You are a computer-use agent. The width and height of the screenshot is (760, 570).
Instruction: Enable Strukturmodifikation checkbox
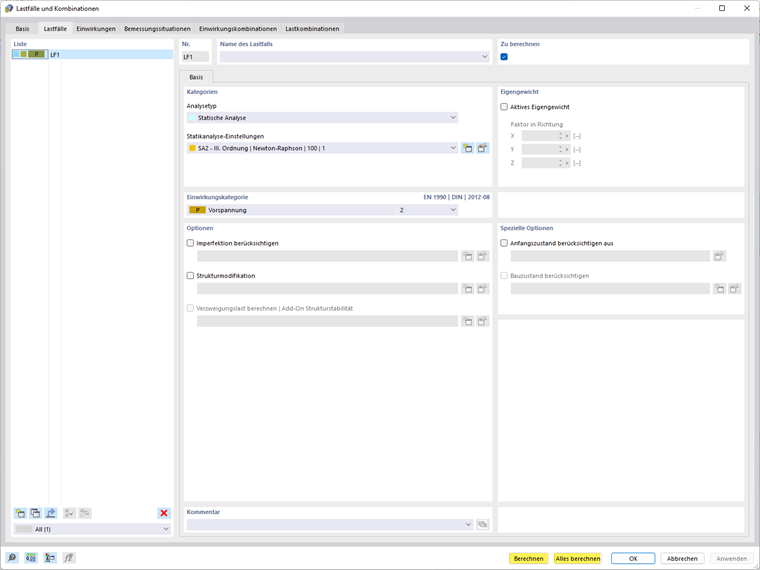point(190,276)
